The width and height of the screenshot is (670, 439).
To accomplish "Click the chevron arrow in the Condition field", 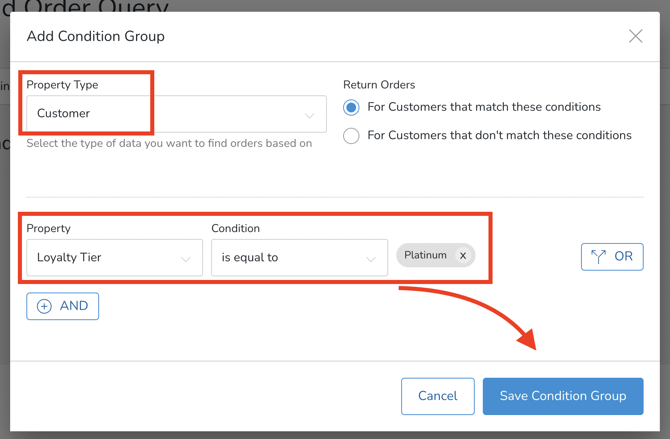I will (x=371, y=259).
